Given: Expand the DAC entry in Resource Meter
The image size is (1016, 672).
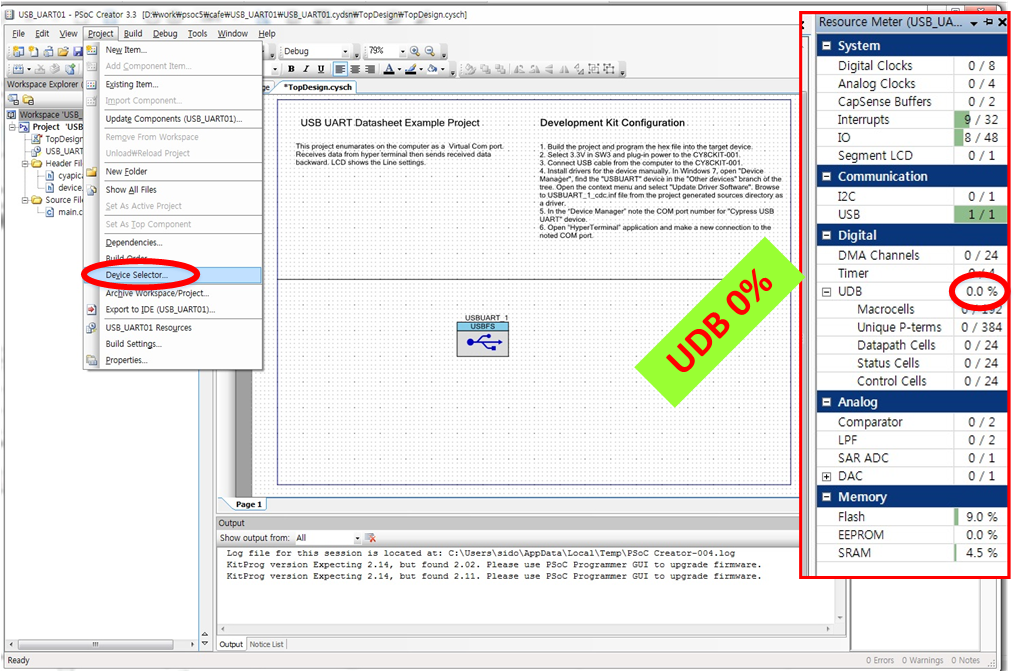Looking at the screenshot, I should (x=827, y=476).
